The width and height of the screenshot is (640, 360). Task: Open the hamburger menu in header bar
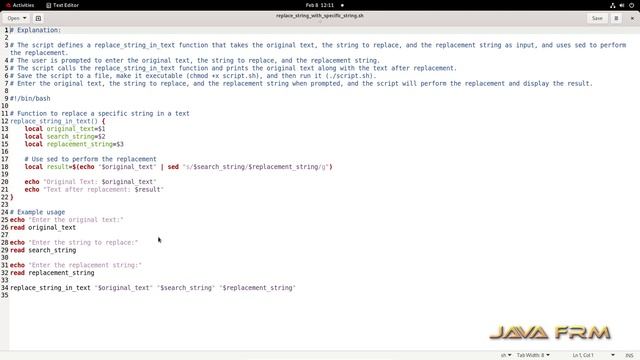[x=616, y=18]
